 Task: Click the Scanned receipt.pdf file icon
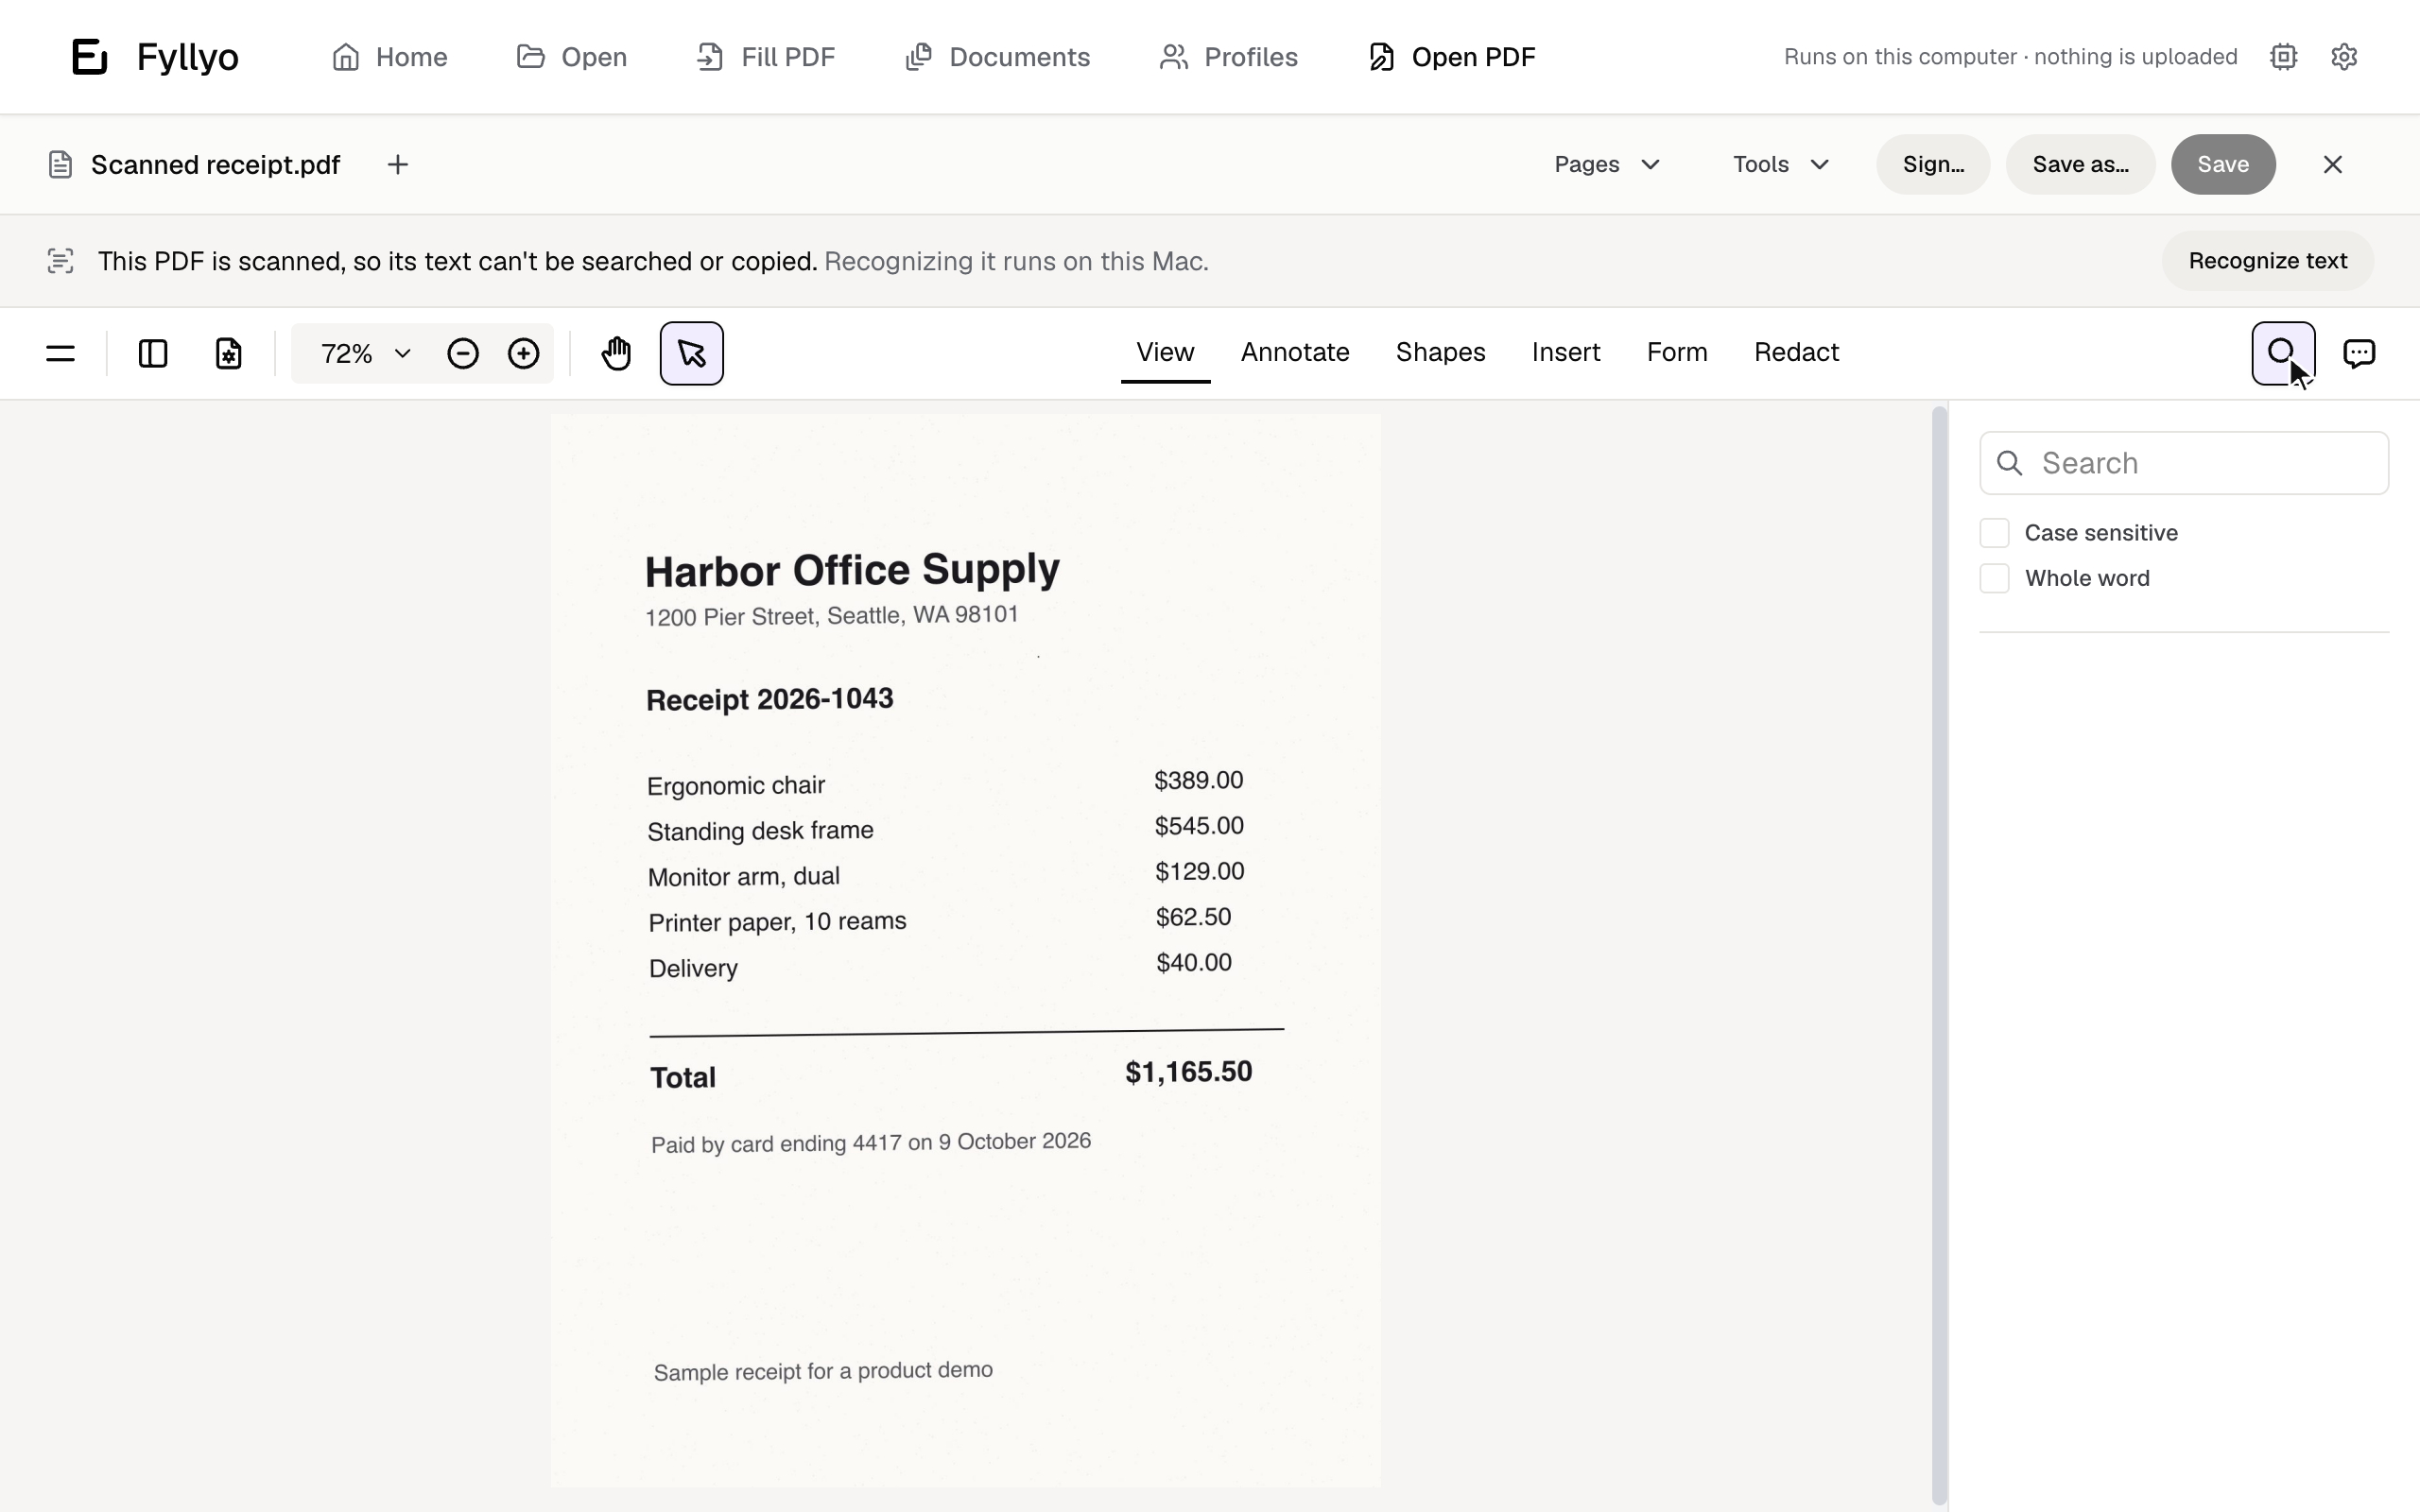[x=60, y=164]
